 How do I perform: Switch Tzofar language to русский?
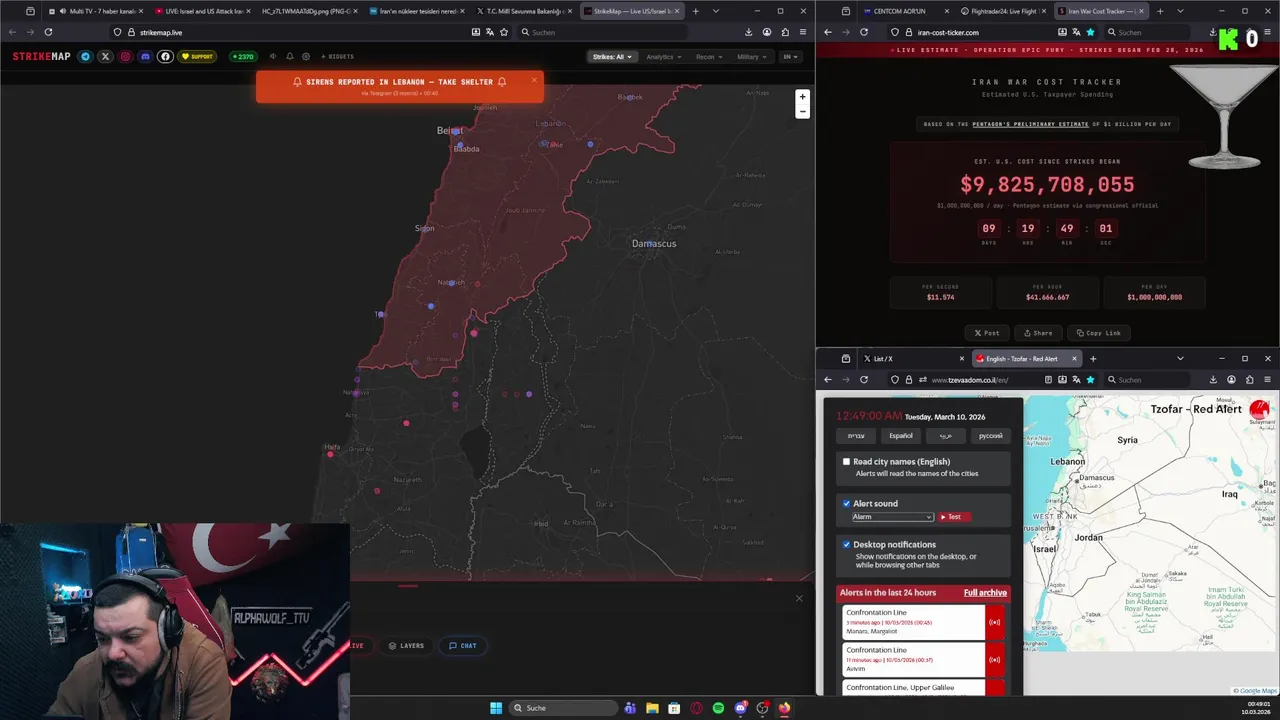pos(990,436)
